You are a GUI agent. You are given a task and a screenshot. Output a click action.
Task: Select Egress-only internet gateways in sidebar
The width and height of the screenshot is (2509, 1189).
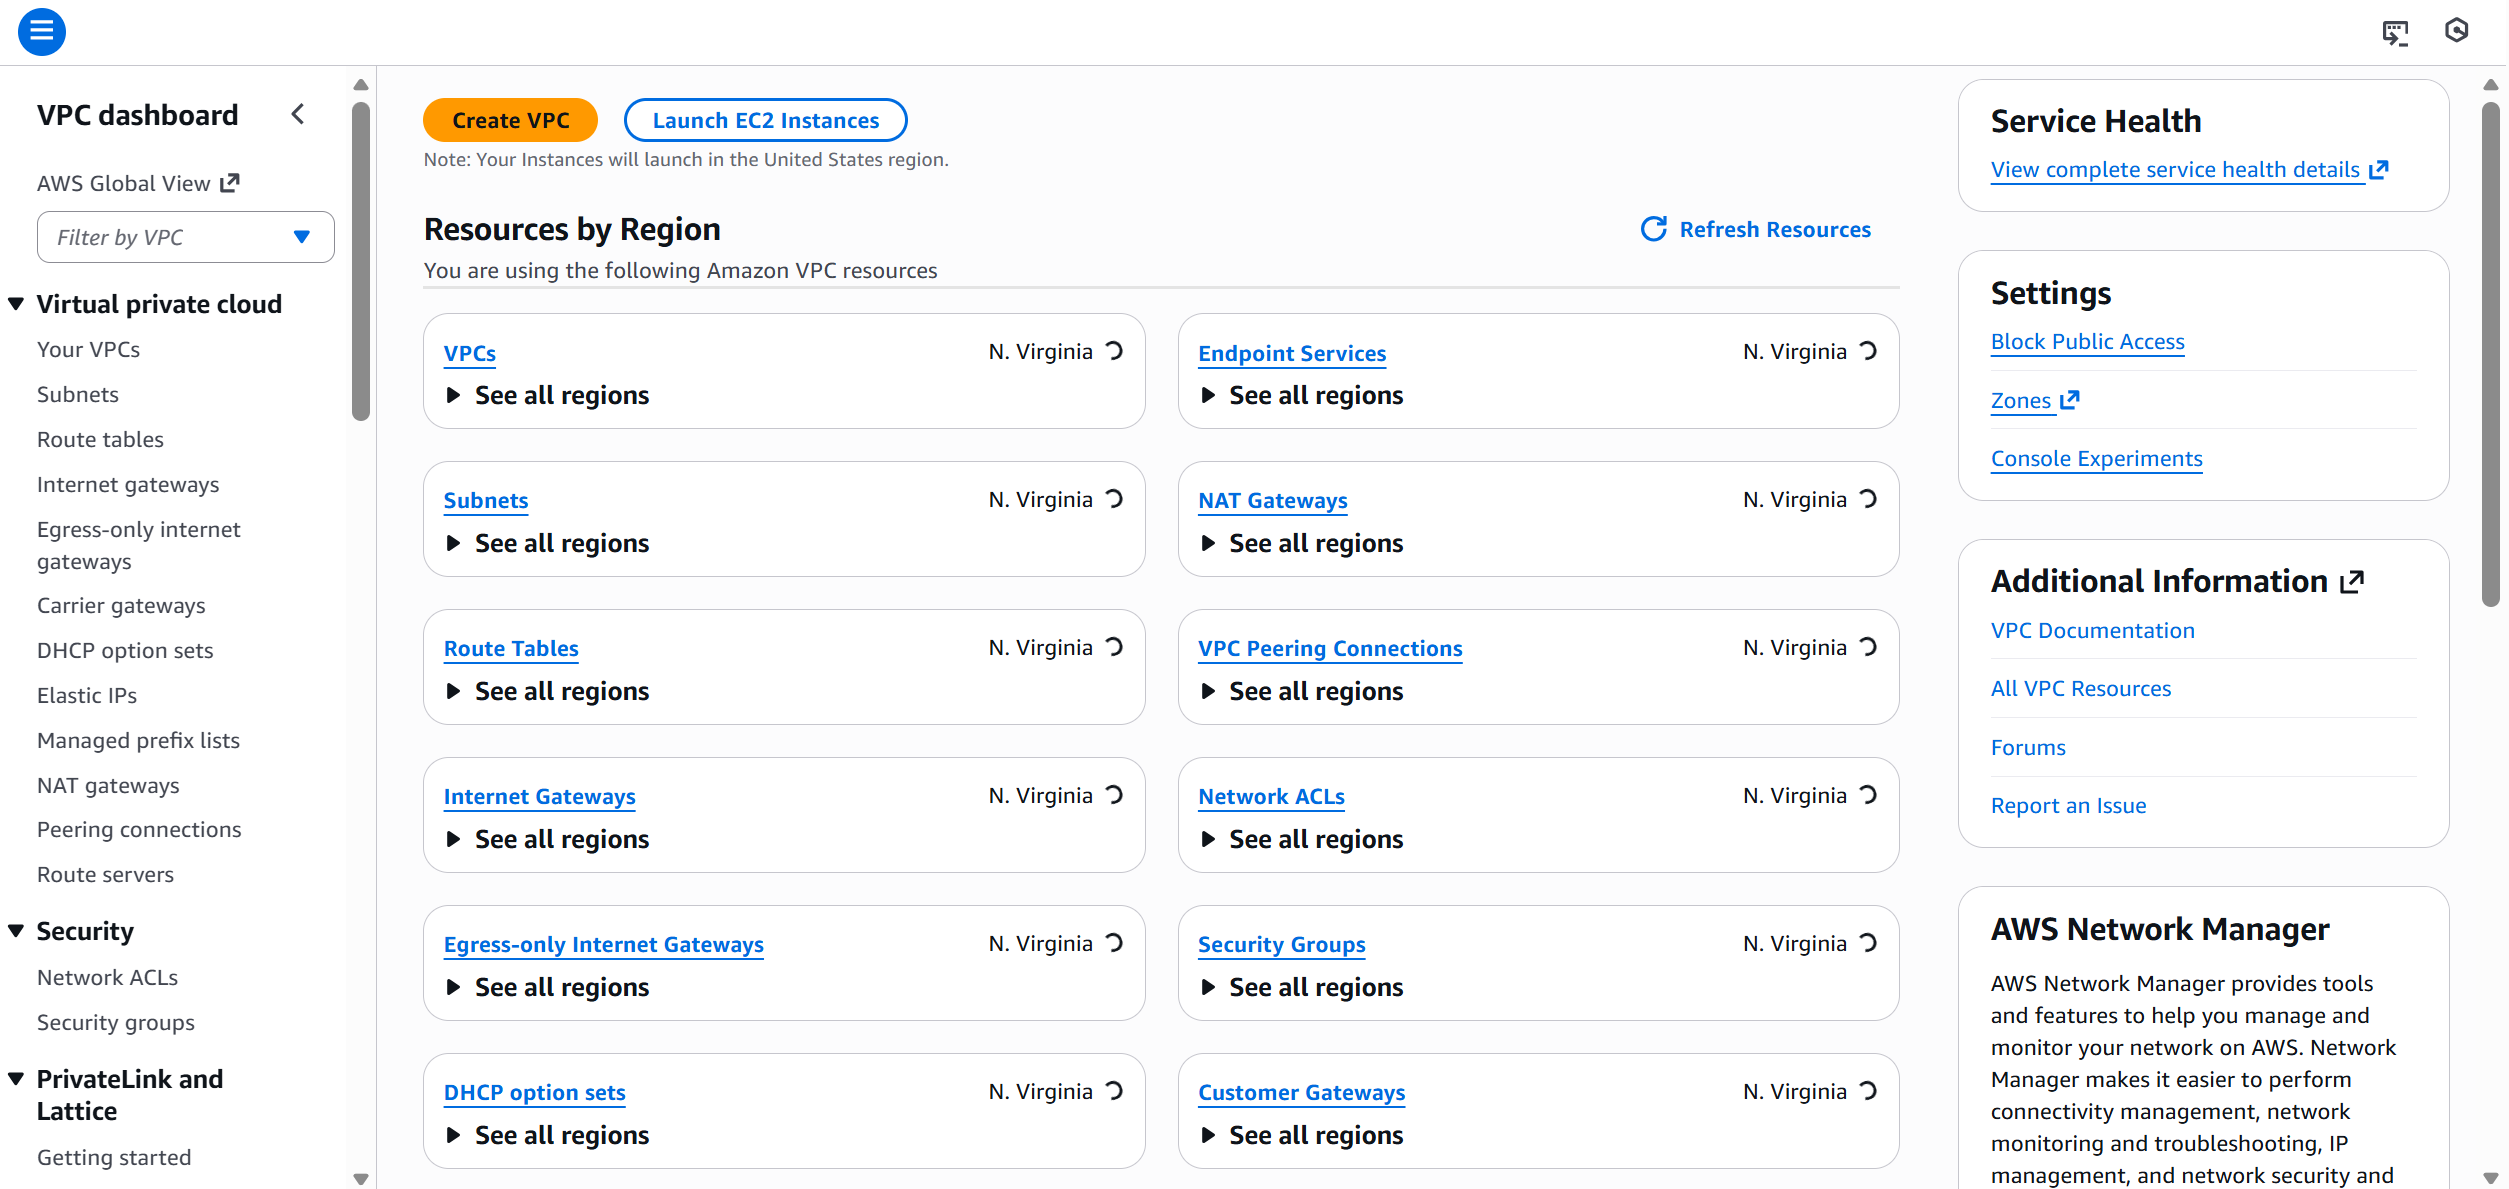tap(139, 545)
